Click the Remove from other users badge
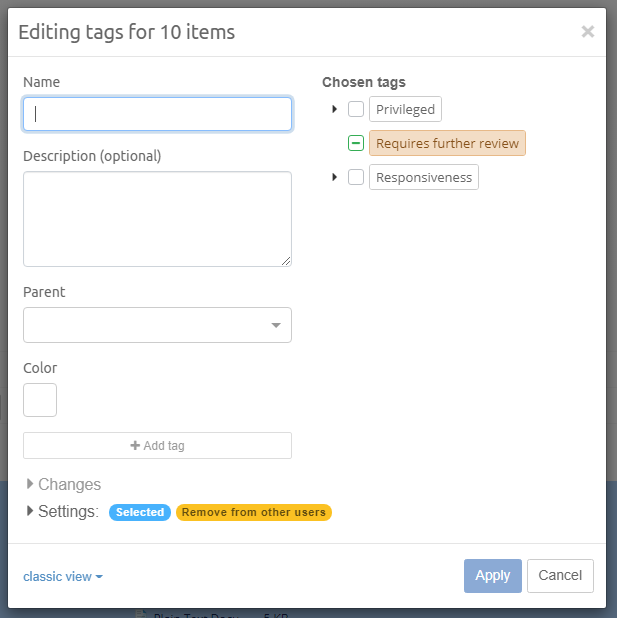The image size is (617, 618). click(254, 512)
